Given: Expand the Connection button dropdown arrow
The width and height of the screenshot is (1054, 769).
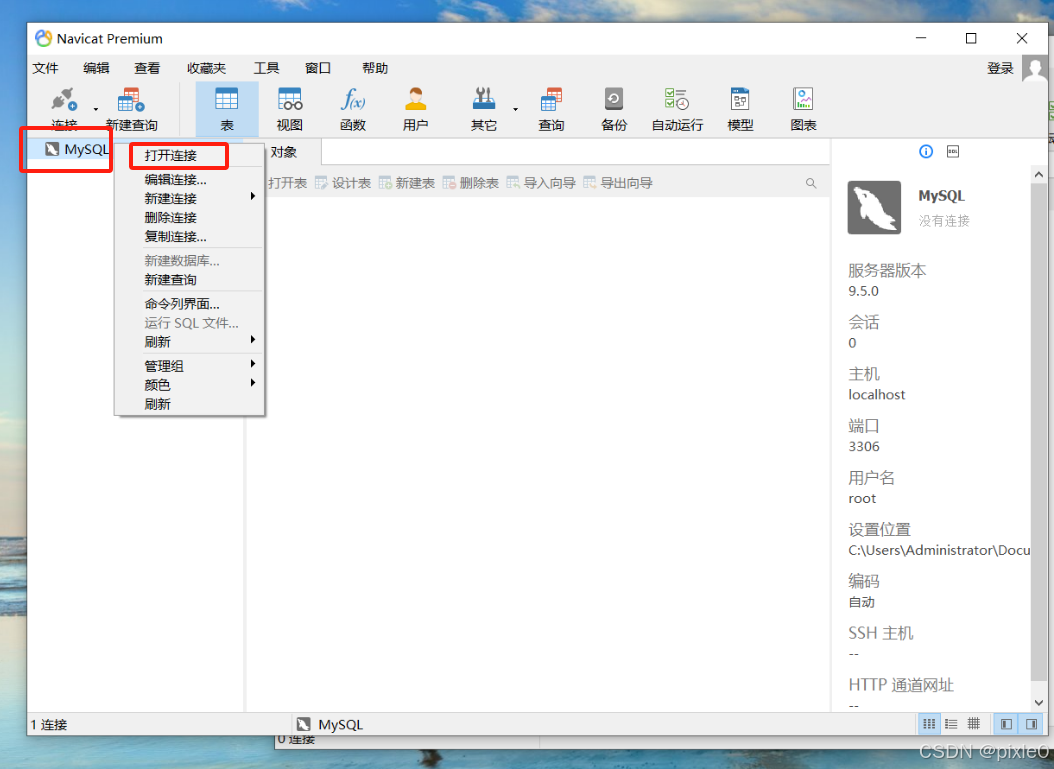Looking at the screenshot, I should (95, 109).
